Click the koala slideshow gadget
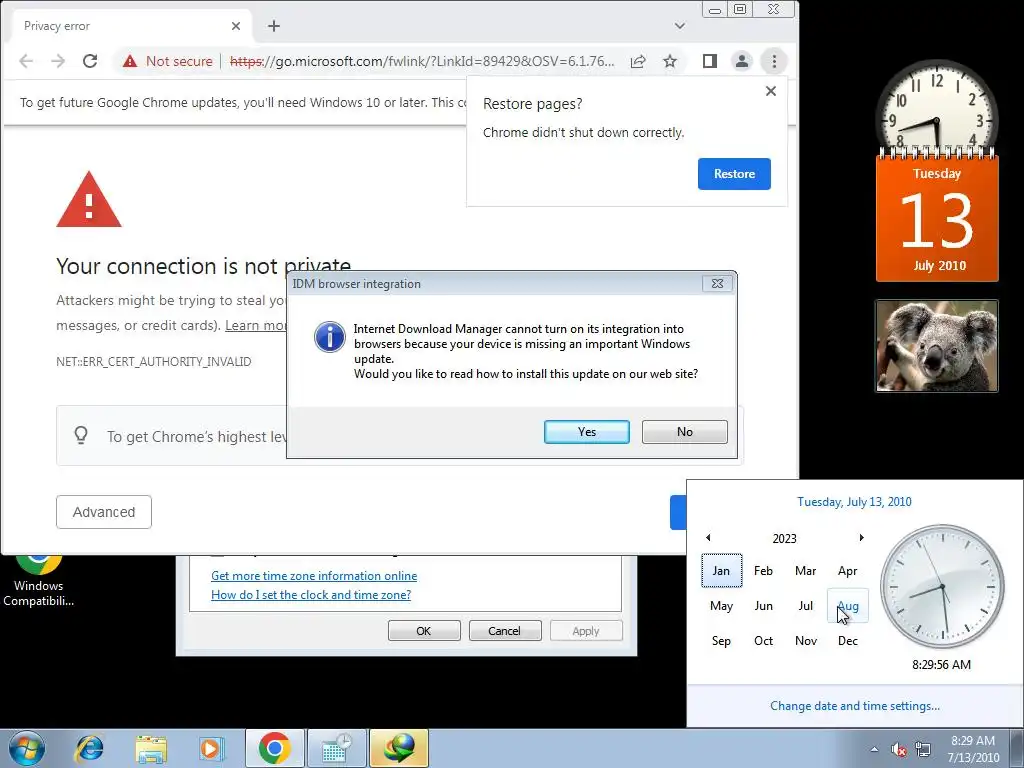Screen dimensions: 1024x768 click(937, 346)
